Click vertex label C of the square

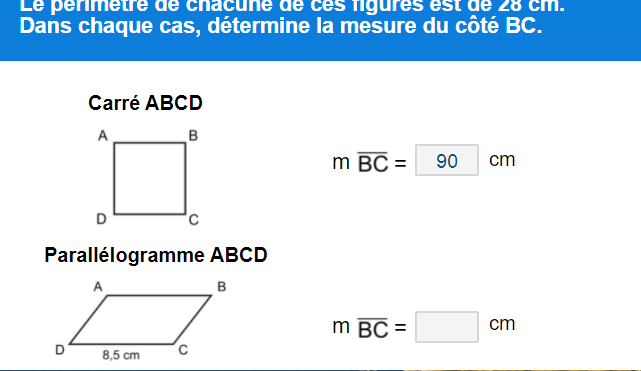194,220
